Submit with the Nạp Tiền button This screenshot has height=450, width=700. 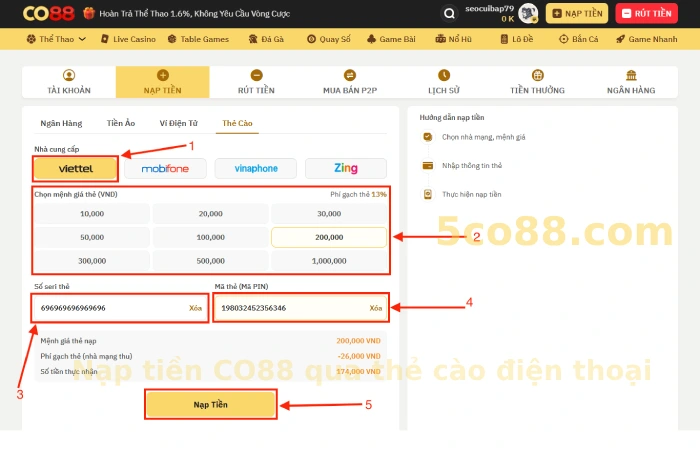click(211, 404)
